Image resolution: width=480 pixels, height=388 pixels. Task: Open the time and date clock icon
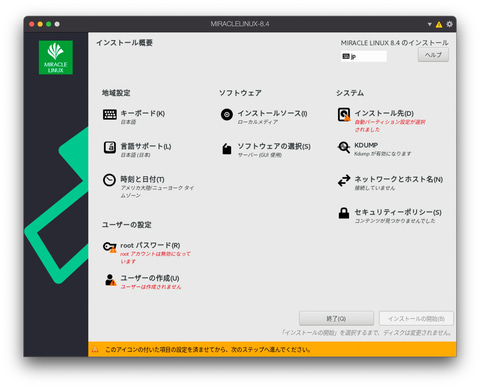(x=109, y=180)
